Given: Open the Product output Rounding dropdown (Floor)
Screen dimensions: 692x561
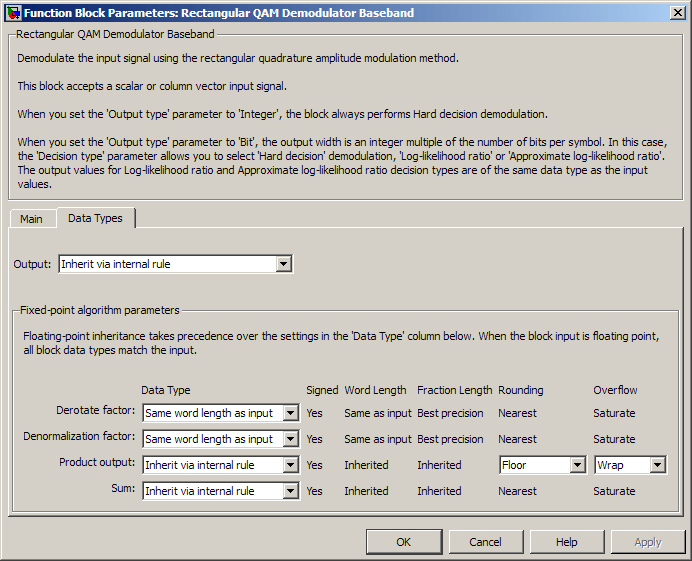Looking at the screenshot, I should [543, 465].
